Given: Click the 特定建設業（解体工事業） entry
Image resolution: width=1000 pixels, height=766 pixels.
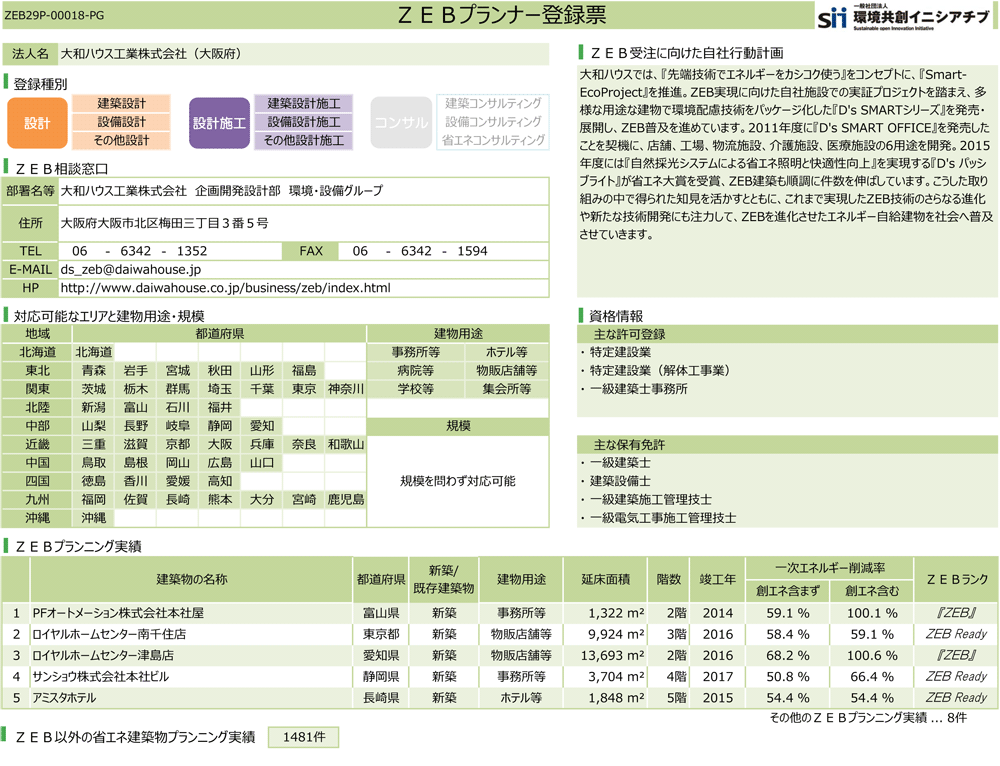Looking at the screenshot, I should coord(659,371).
